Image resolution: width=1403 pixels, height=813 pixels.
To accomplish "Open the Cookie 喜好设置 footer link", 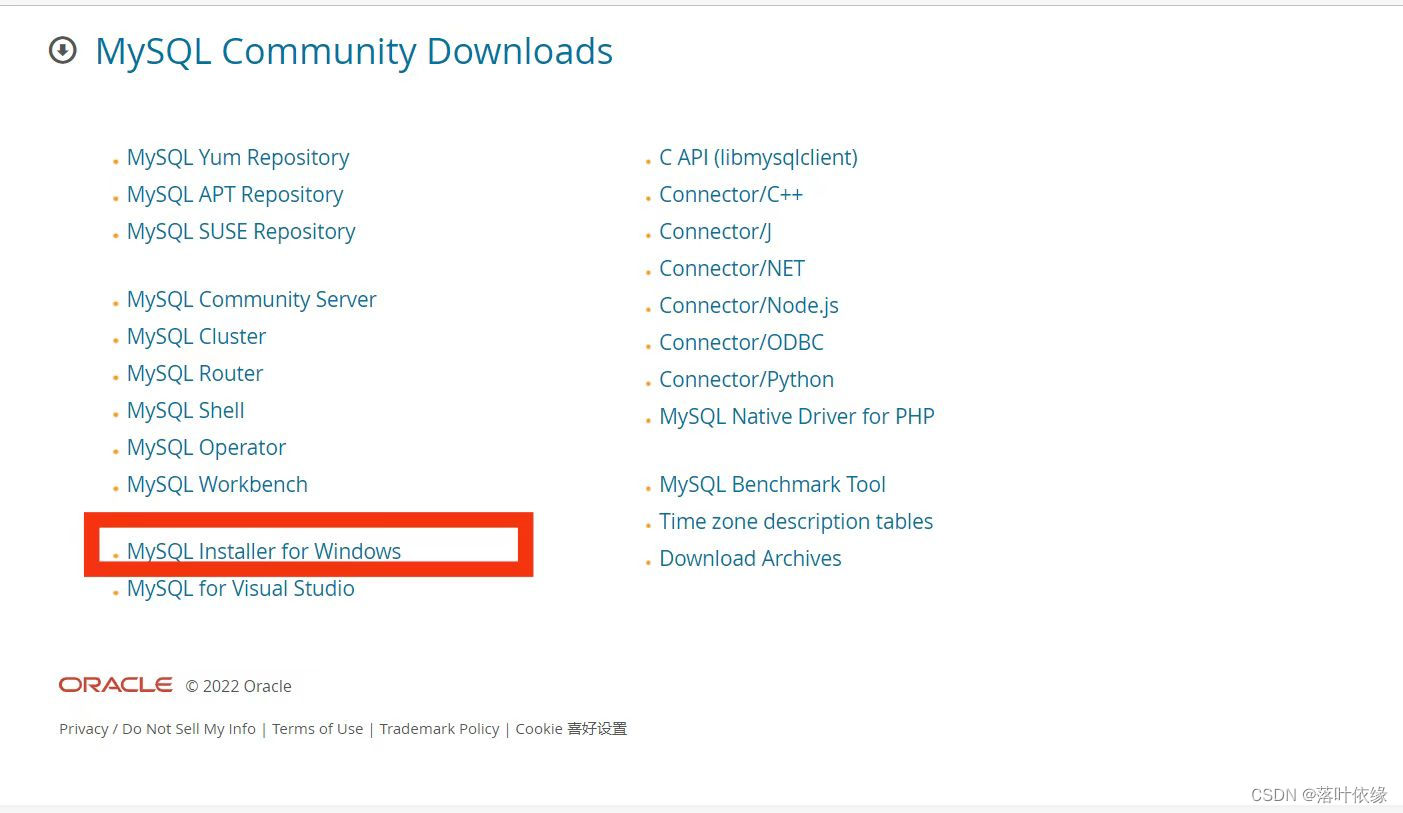I will pyautogui.click(x=571, y=729).
